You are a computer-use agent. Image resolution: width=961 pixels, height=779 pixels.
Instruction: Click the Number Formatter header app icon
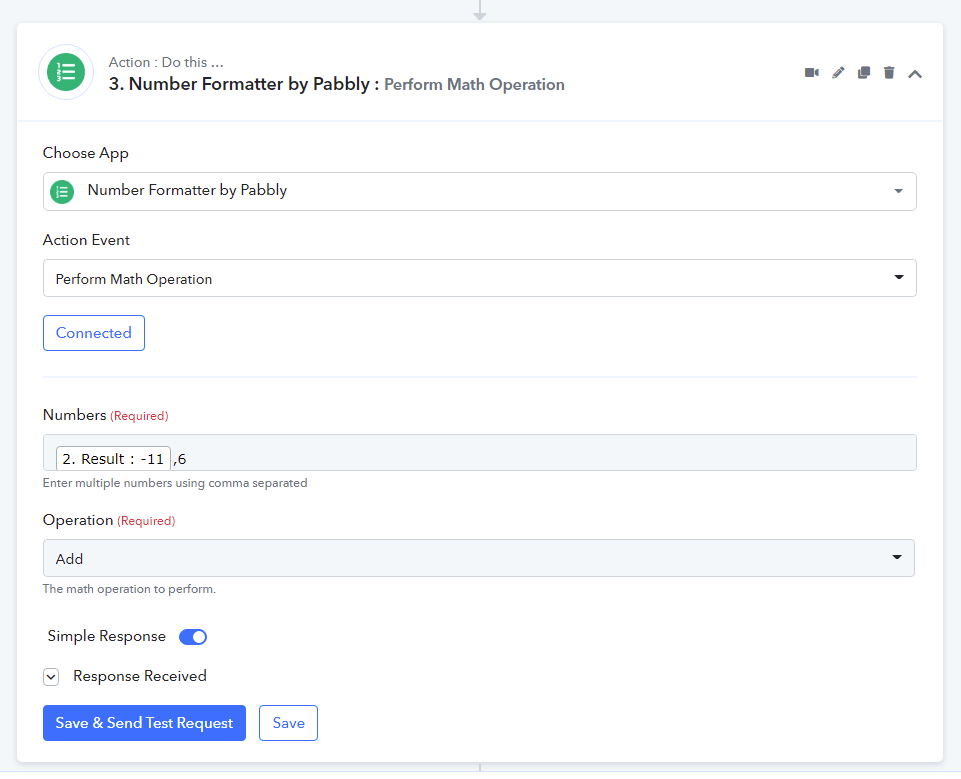pyautogui.click(x=66, y=72)
